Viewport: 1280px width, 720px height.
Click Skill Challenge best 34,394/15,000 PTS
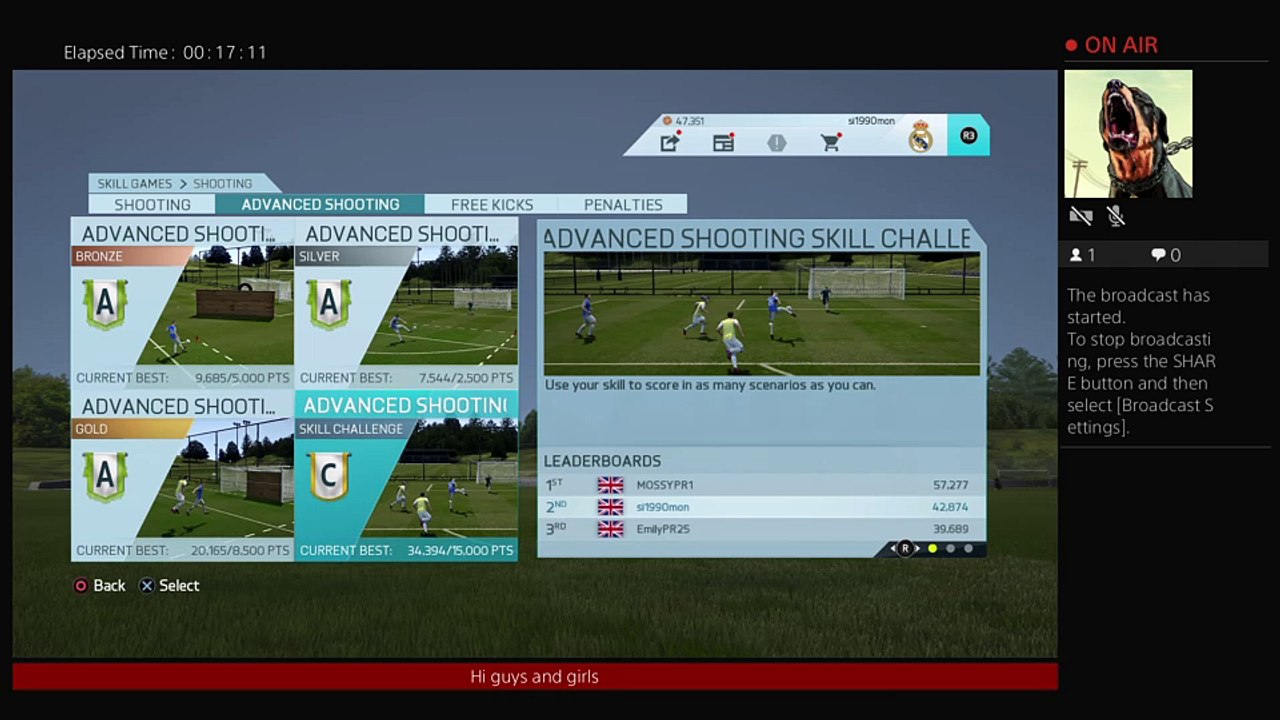coord(460,551)
